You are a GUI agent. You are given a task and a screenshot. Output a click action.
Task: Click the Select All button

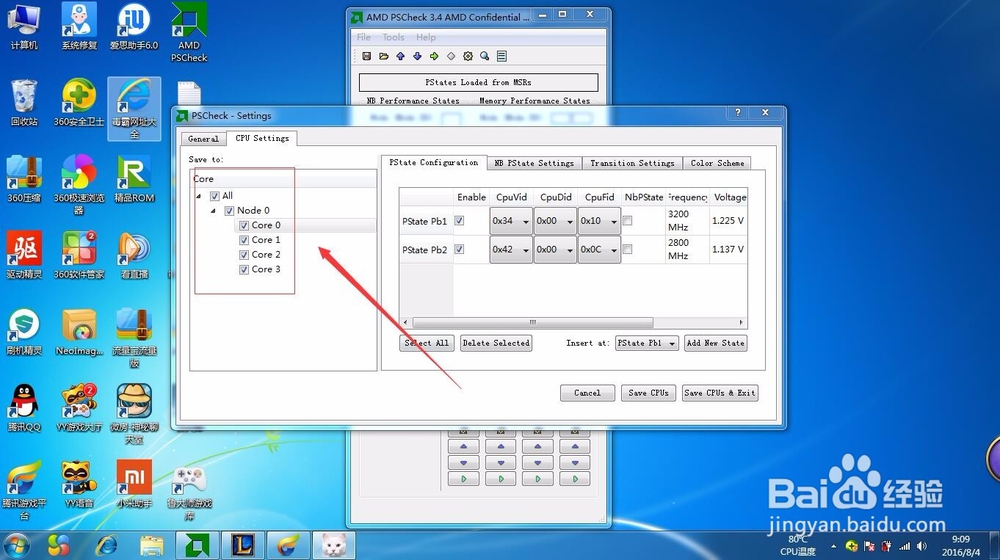[x=427, y=343]
